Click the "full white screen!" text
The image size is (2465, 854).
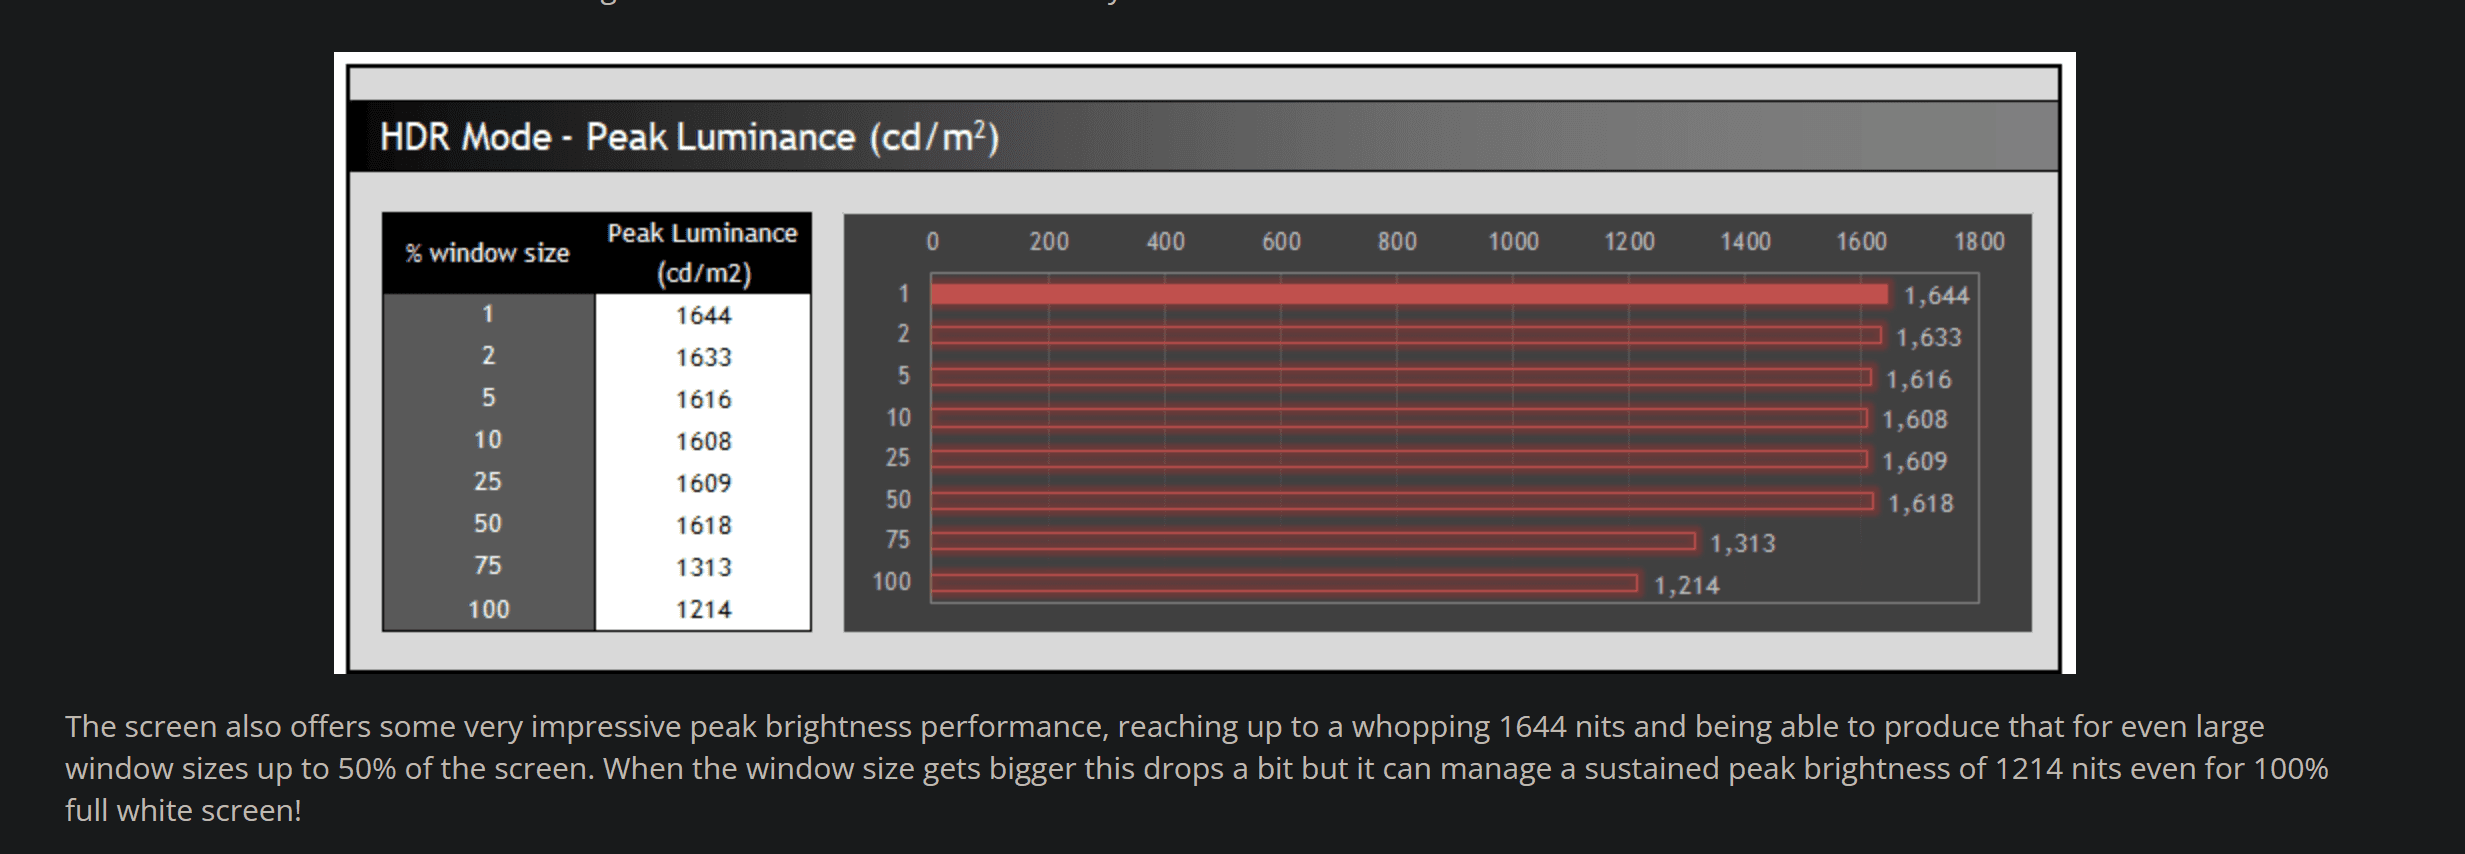tap(183, 811)
